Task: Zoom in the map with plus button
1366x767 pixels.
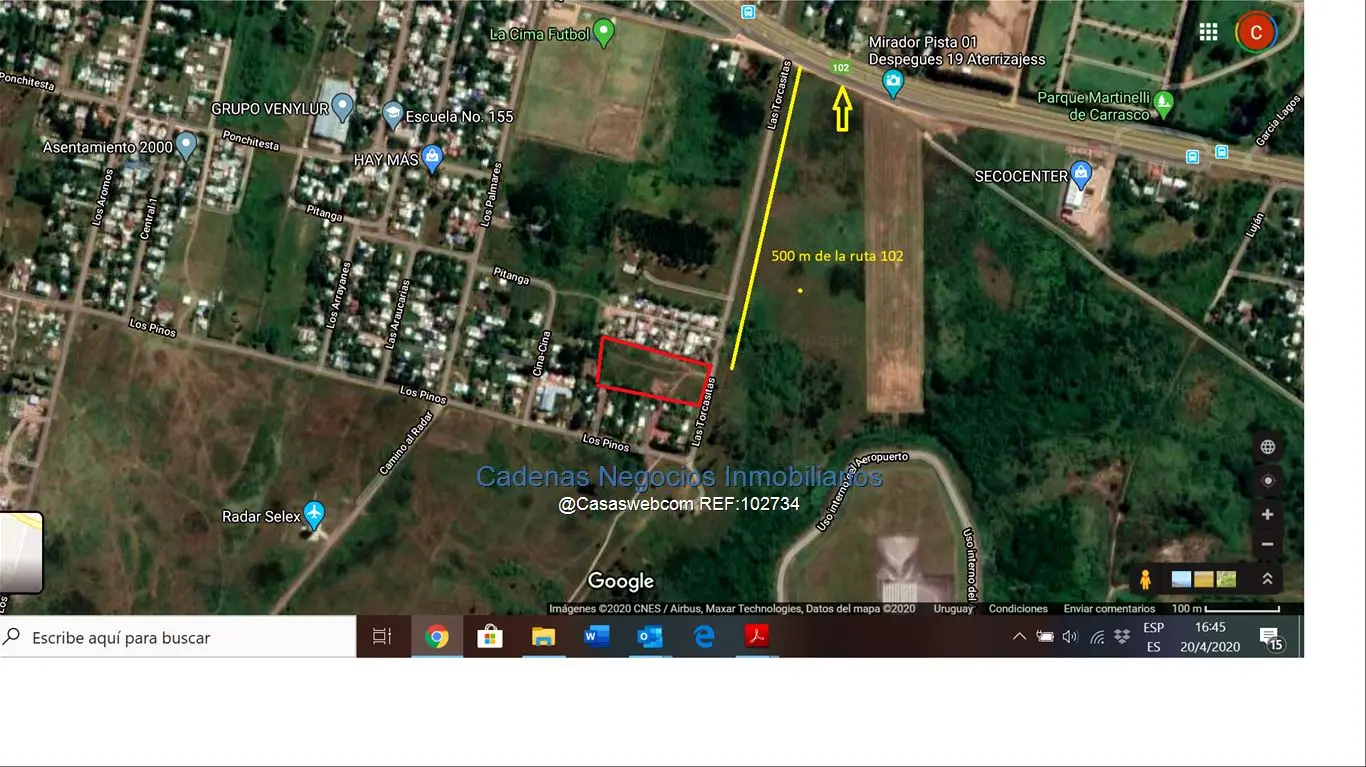Action: click(x=1267, y=514)
